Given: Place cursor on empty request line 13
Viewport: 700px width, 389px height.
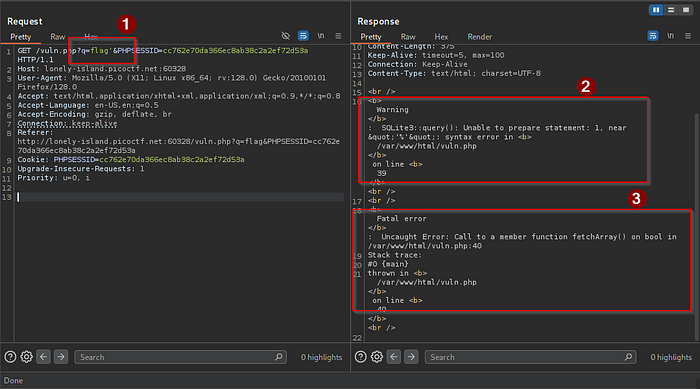Looking at the screenshot, I should click(x=180, y=197).
